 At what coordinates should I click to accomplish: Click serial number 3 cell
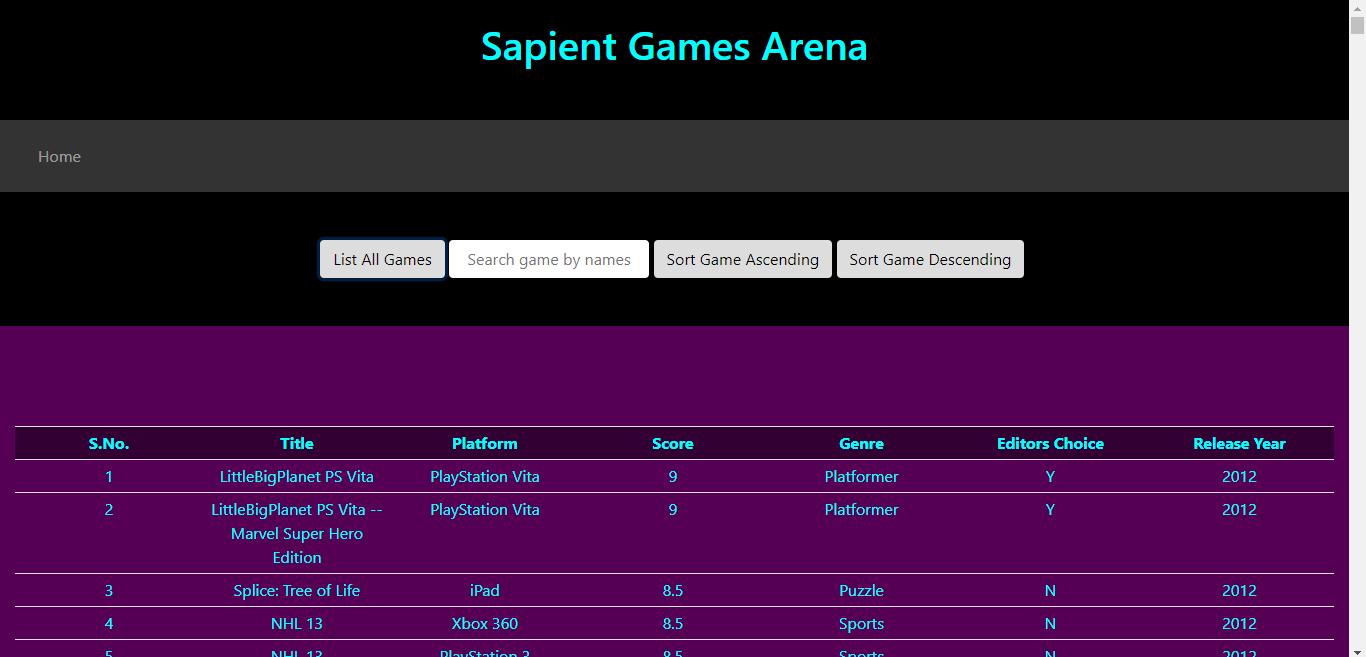tap(109, 590)
